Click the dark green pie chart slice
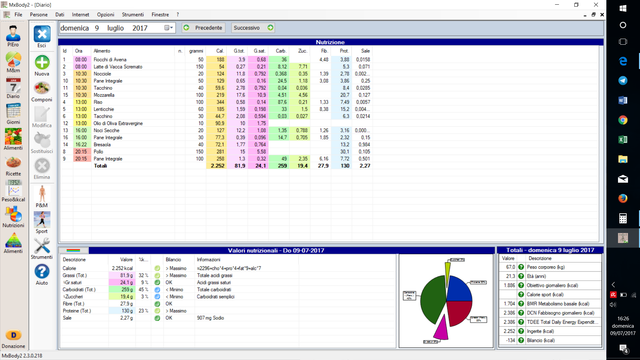This screenshot has height=360, width=640. (431, 301)
